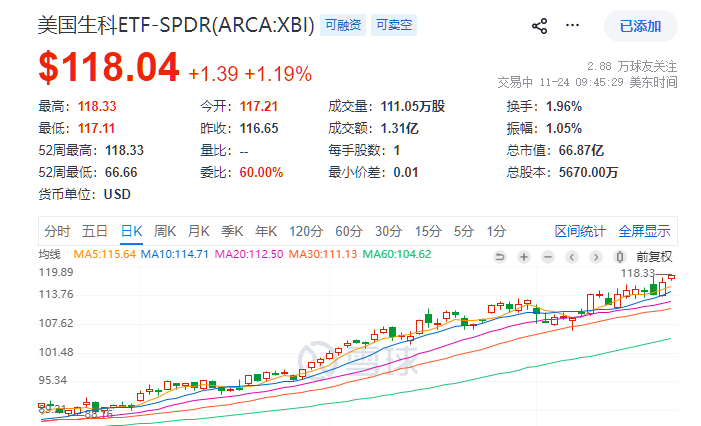Select the 周K tab
This screenshot has width=701, height=426.
[165, 232]
